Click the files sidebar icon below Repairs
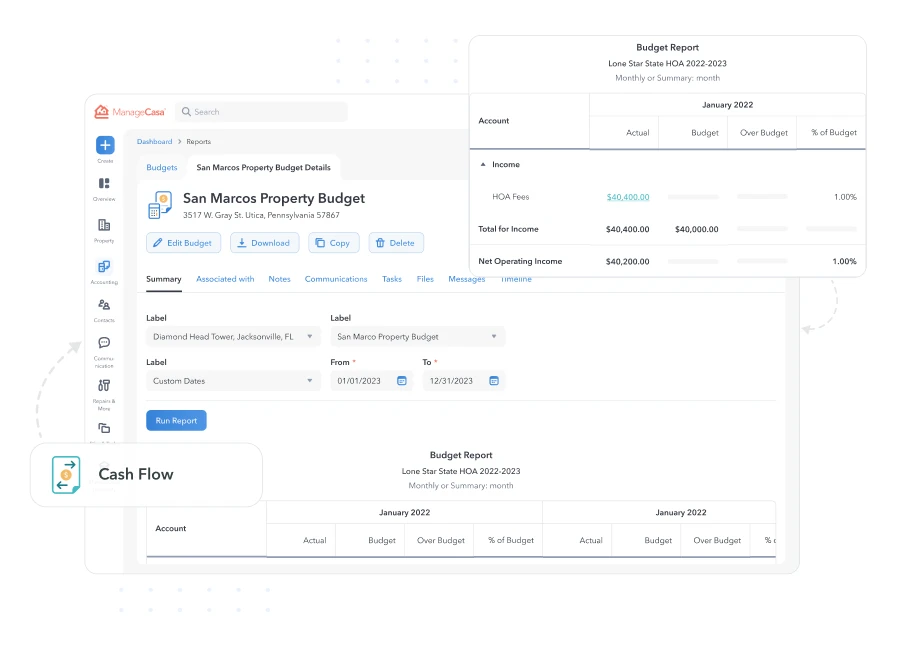900x648 pixels. point(104,428)
